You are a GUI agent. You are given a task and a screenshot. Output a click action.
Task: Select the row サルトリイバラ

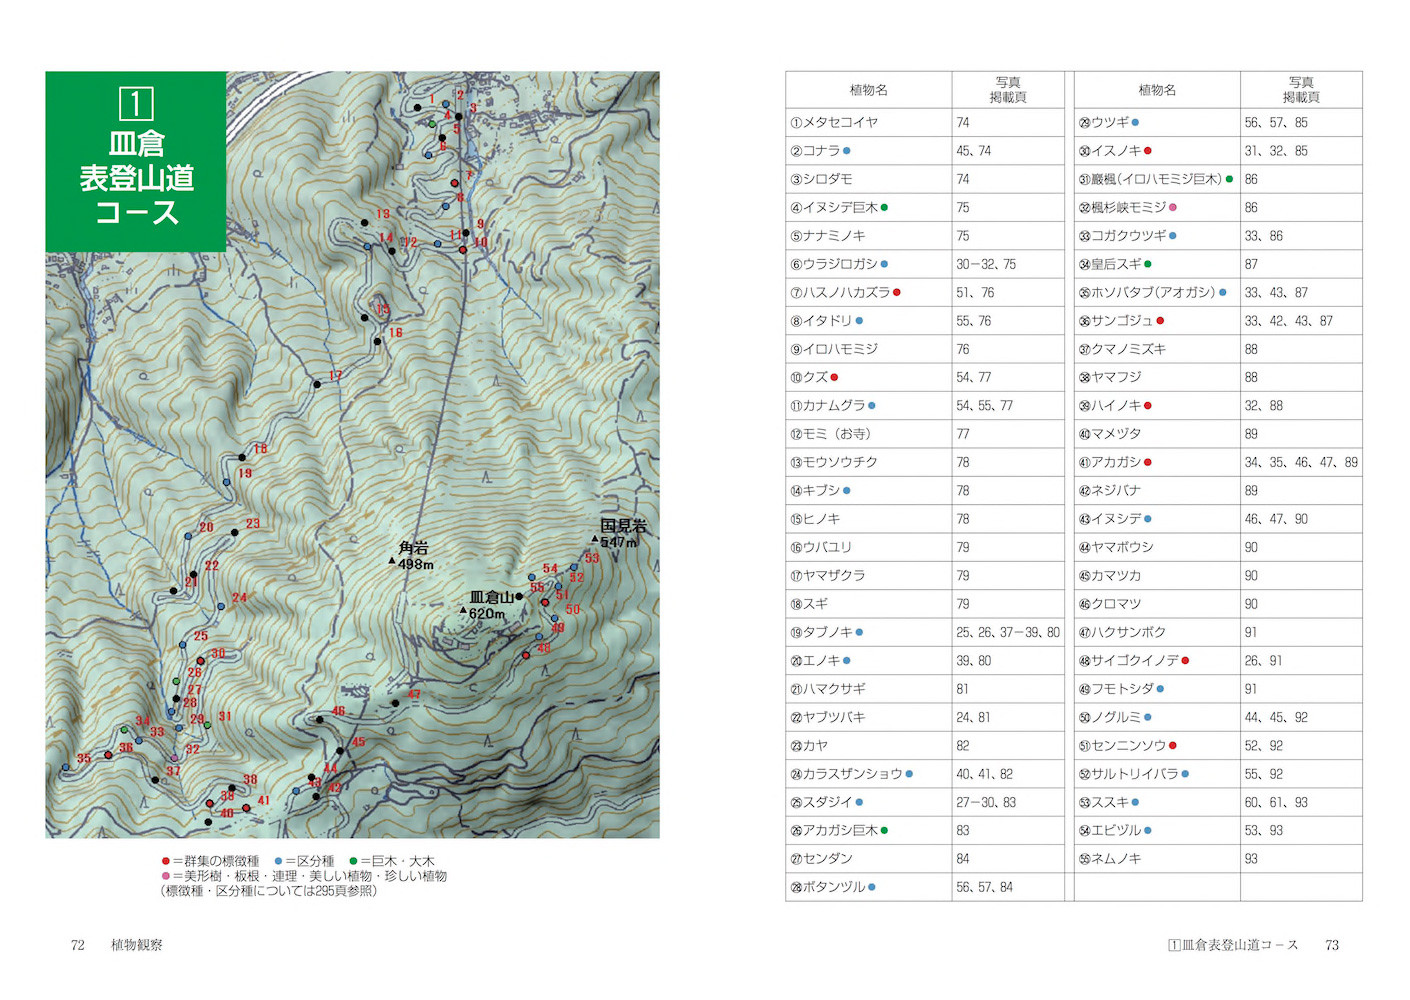(x=1218, y=774)
